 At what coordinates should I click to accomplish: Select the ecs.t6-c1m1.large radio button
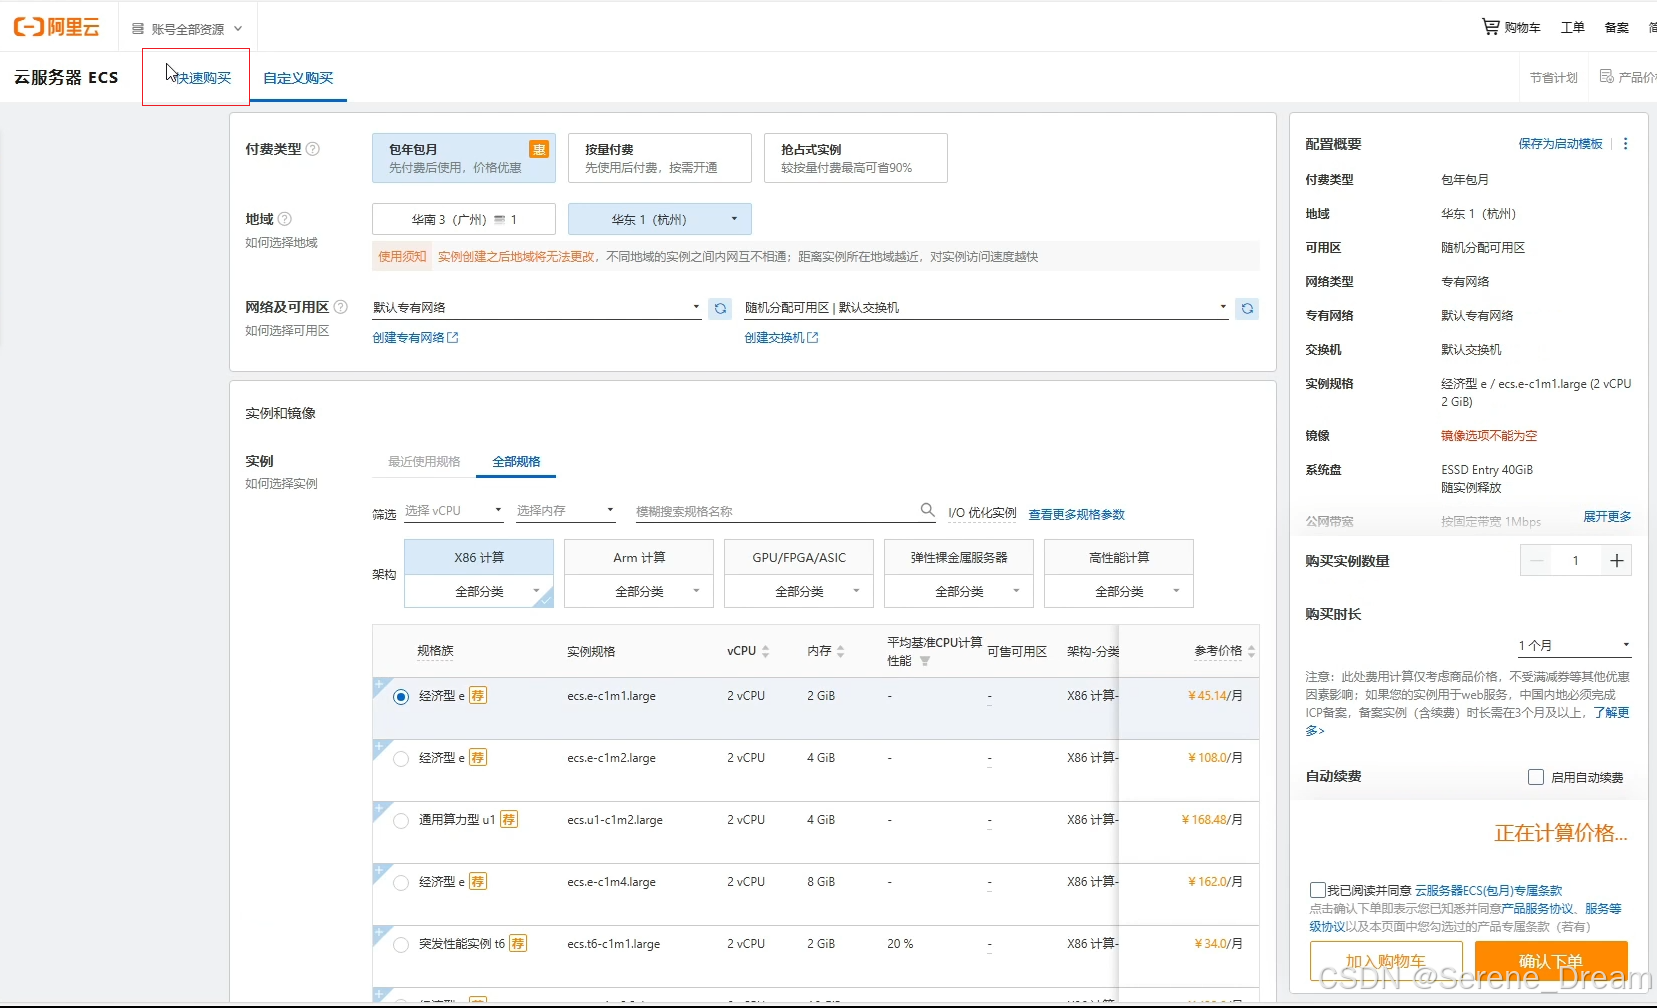click(x=401, y=945)
